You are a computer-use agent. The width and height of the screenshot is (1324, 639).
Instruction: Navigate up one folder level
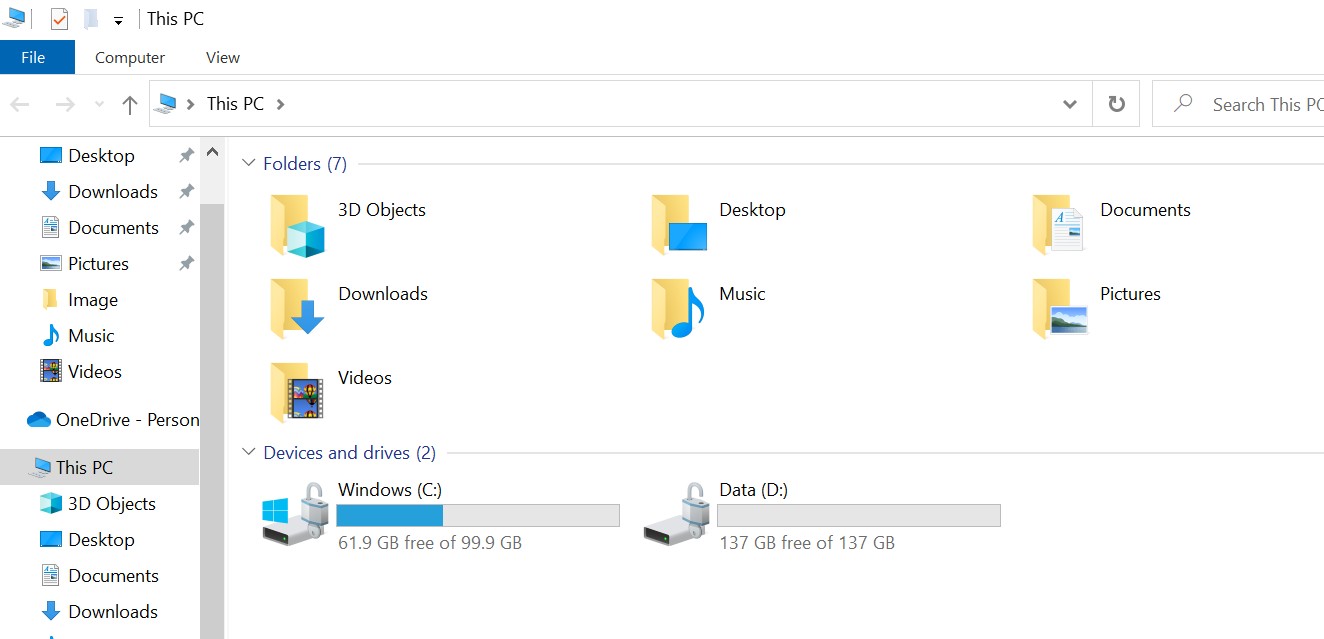[x=130, y=103]
